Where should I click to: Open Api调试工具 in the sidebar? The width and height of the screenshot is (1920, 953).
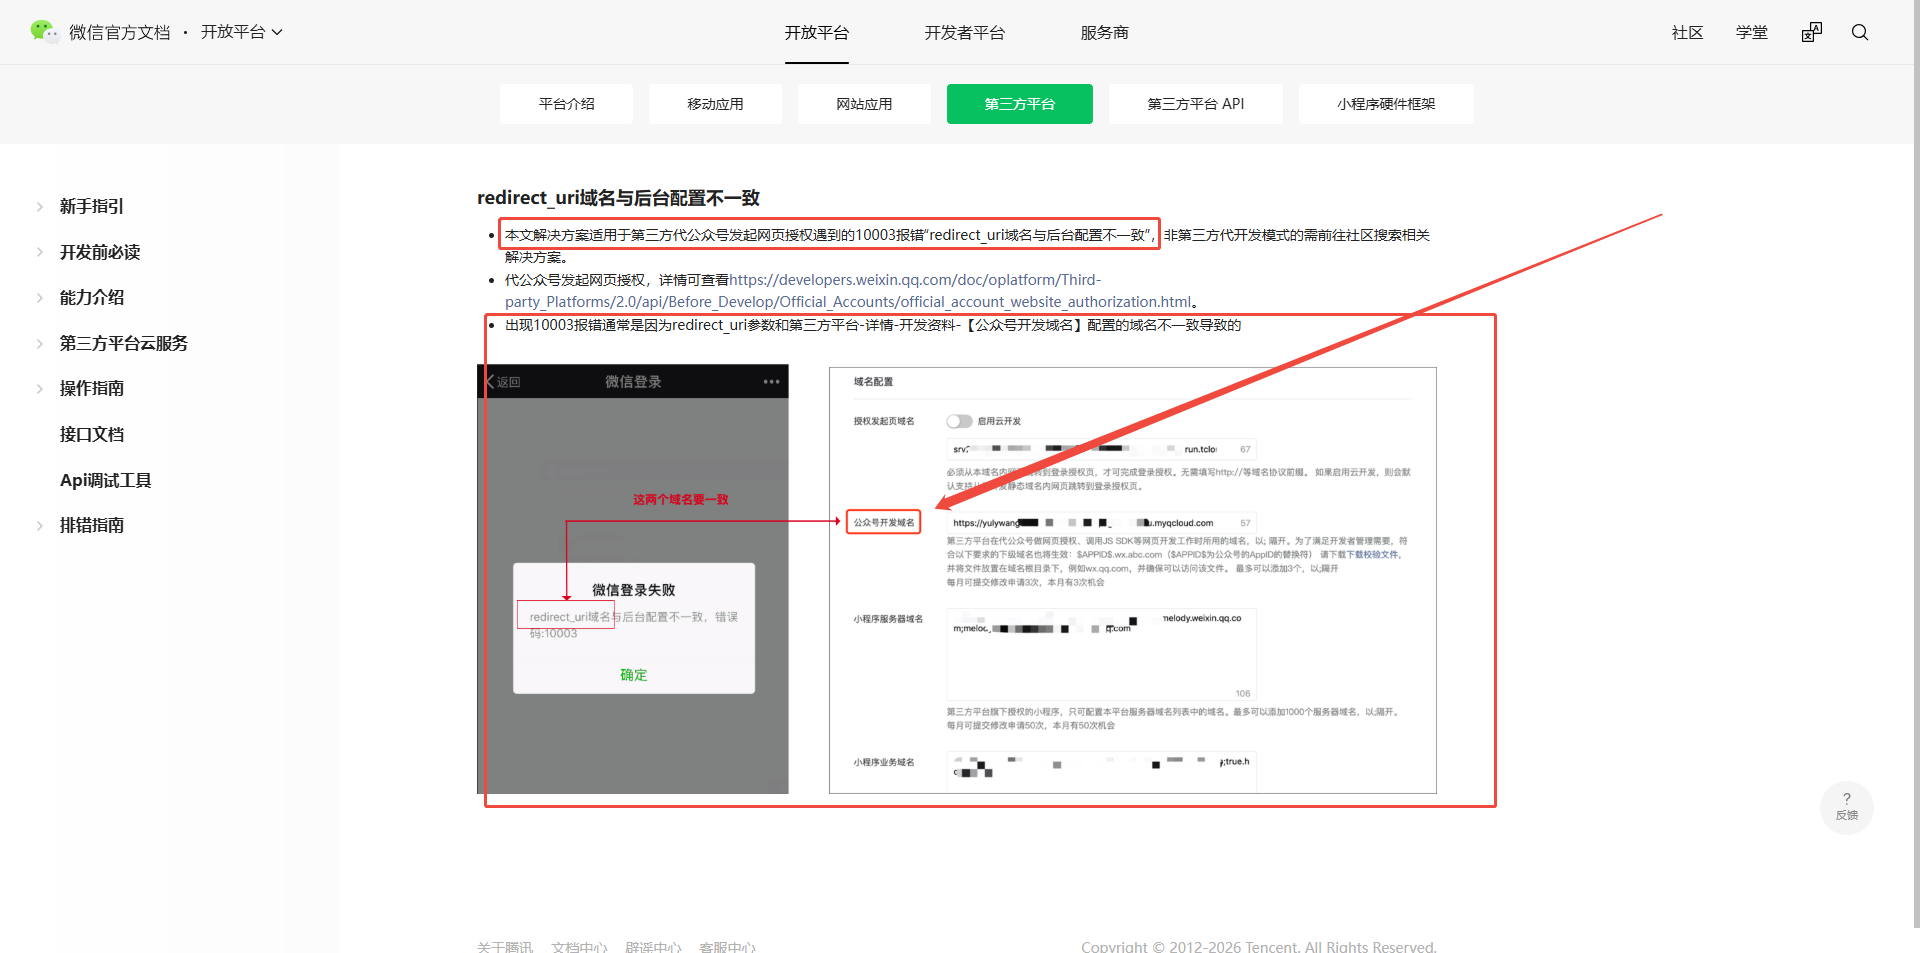[106, 480]
